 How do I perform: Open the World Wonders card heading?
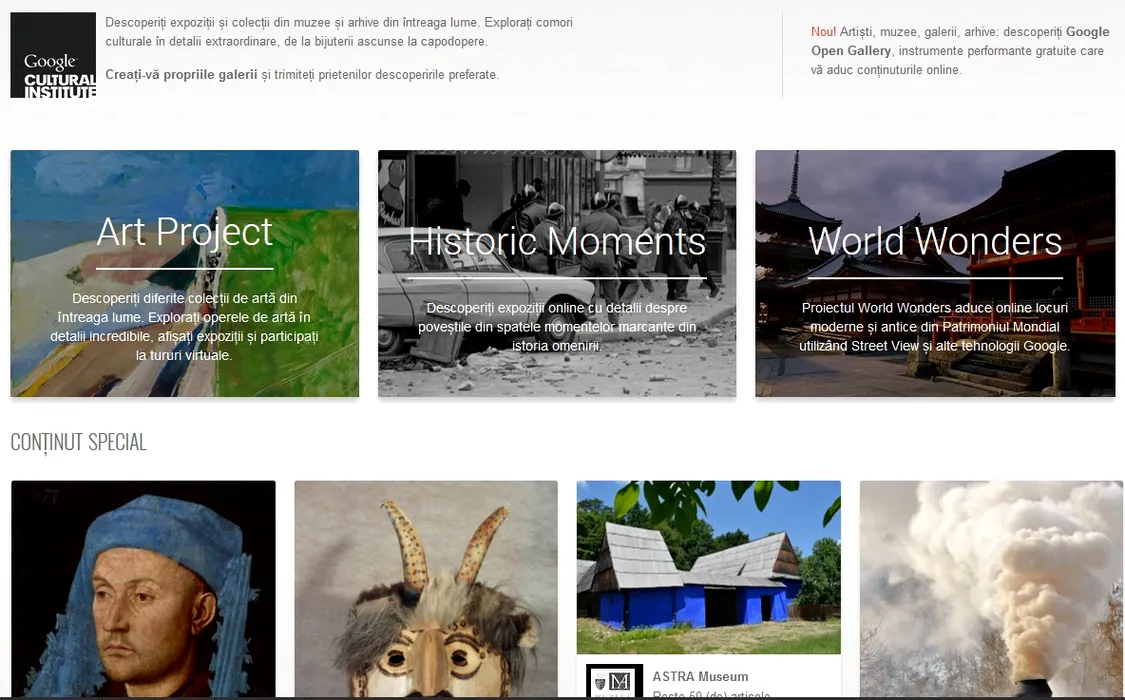click(x=935, y=241)
